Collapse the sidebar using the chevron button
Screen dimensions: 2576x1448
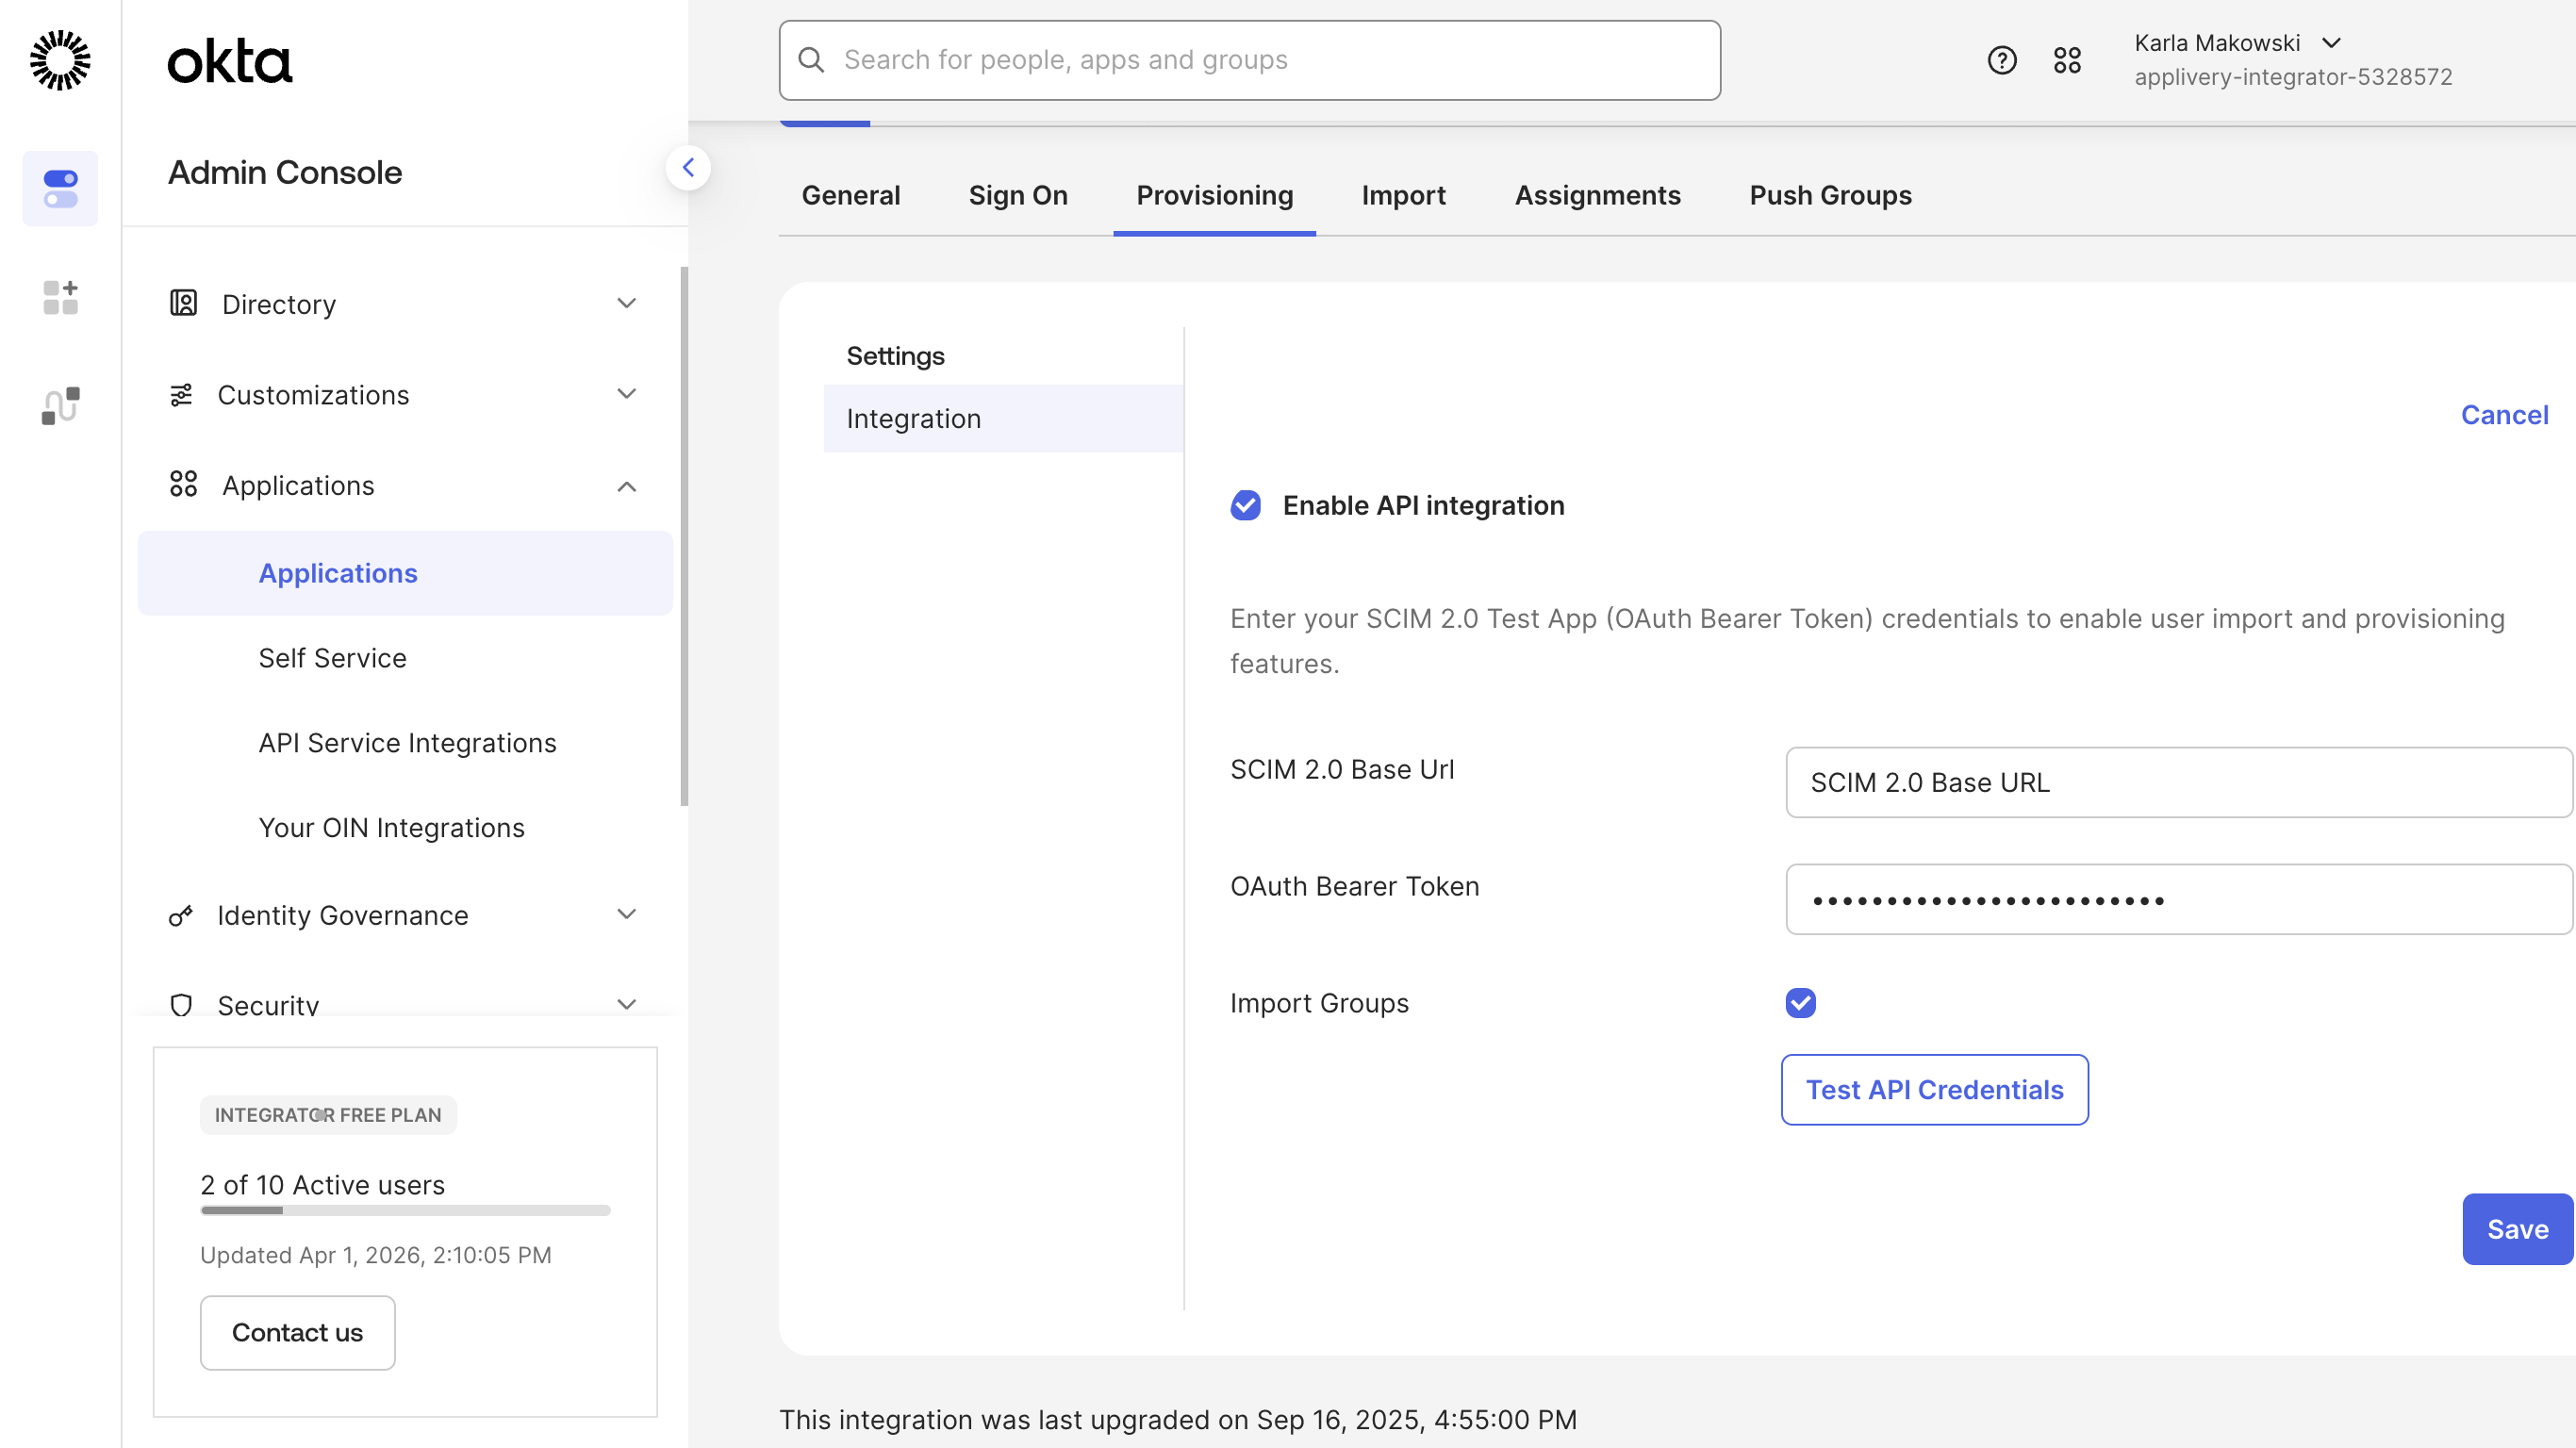(689, 167)
